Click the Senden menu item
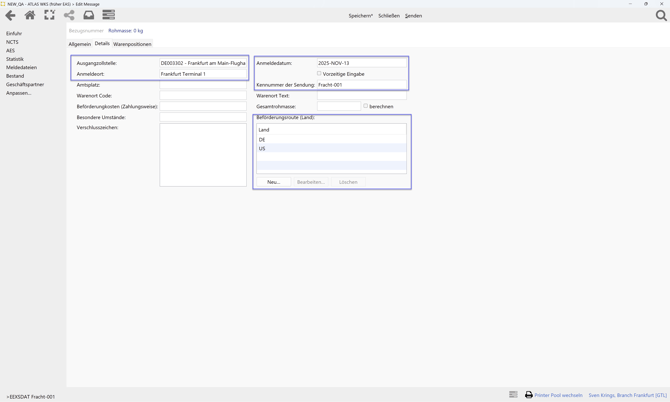The image size is (670, 402). click(x=413, y=16)
